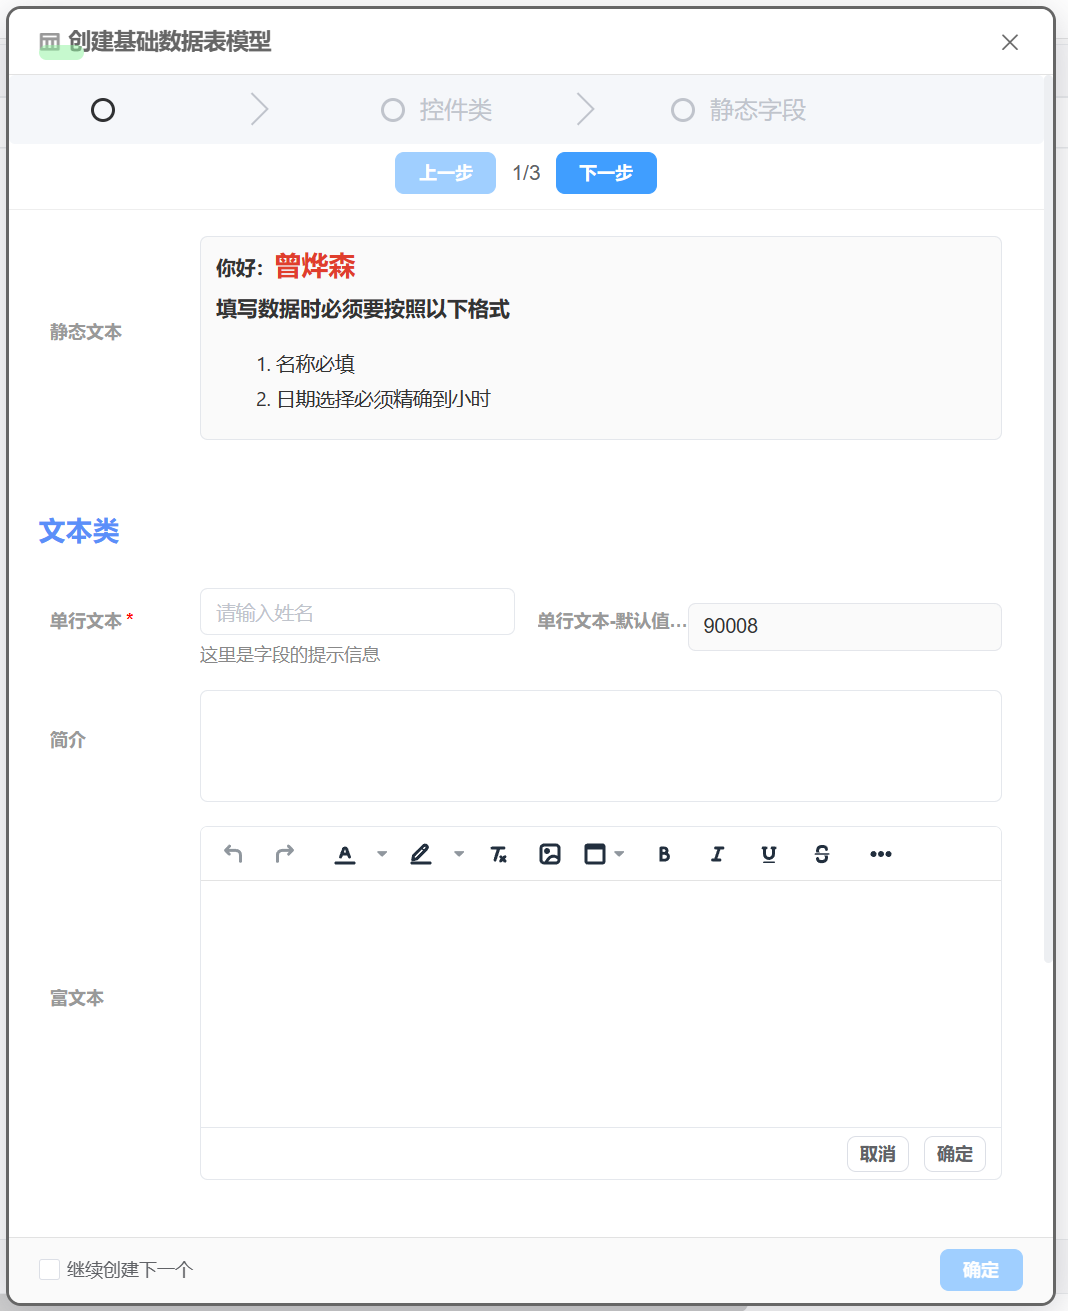Click 取消 in the rich text editor
Image resolution: width=1068 pixels, height=1311 pixels.
click(x=877, y=1154)
